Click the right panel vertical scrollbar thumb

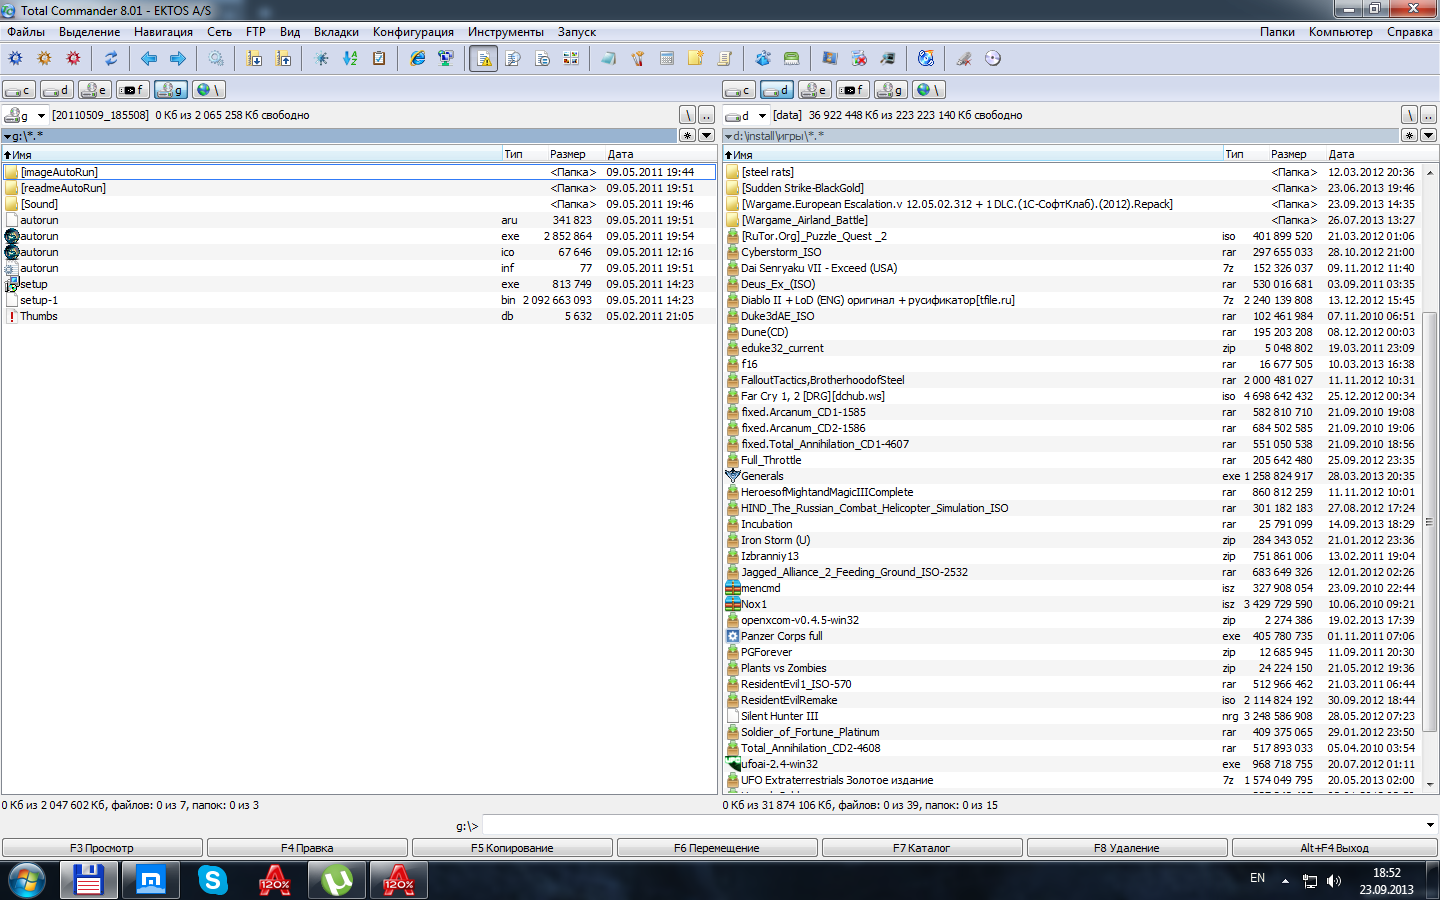[x=1430, y=521]
